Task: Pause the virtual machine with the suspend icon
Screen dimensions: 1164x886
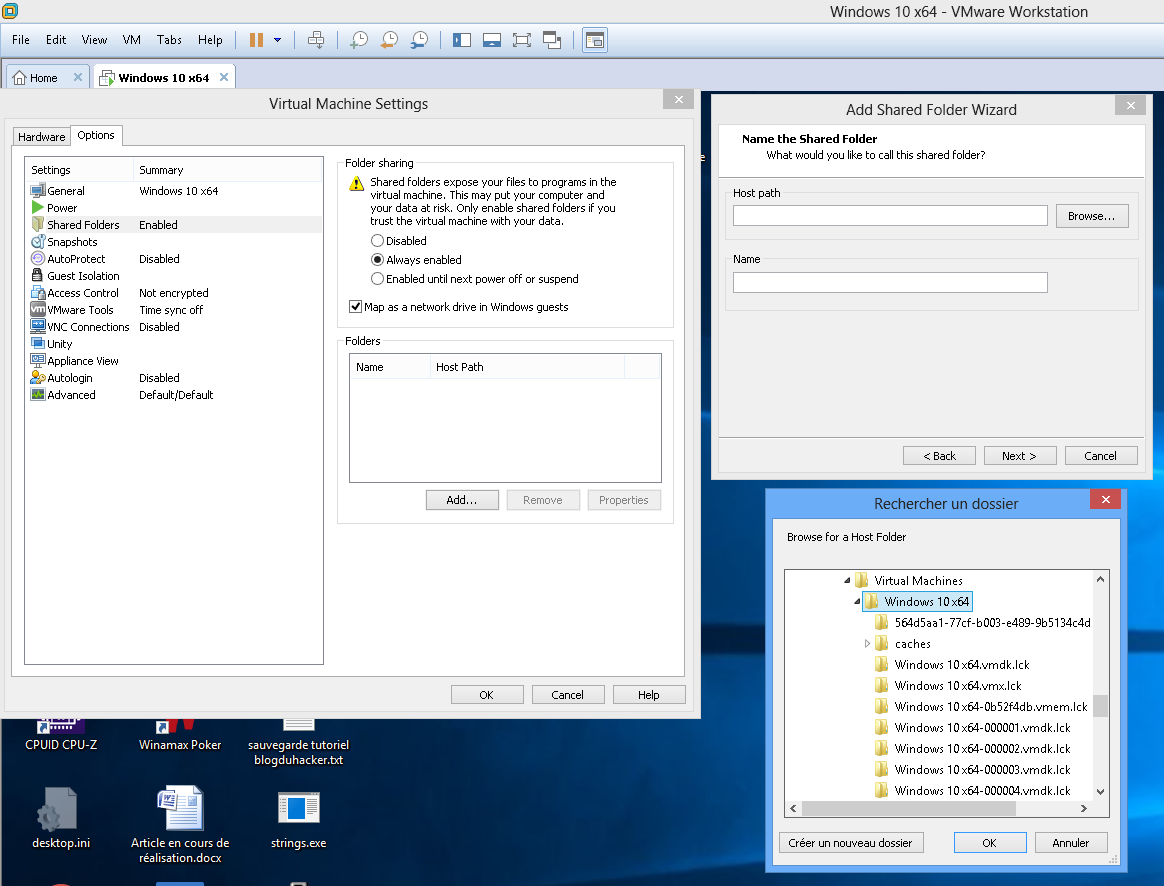Action: point(256,40)
